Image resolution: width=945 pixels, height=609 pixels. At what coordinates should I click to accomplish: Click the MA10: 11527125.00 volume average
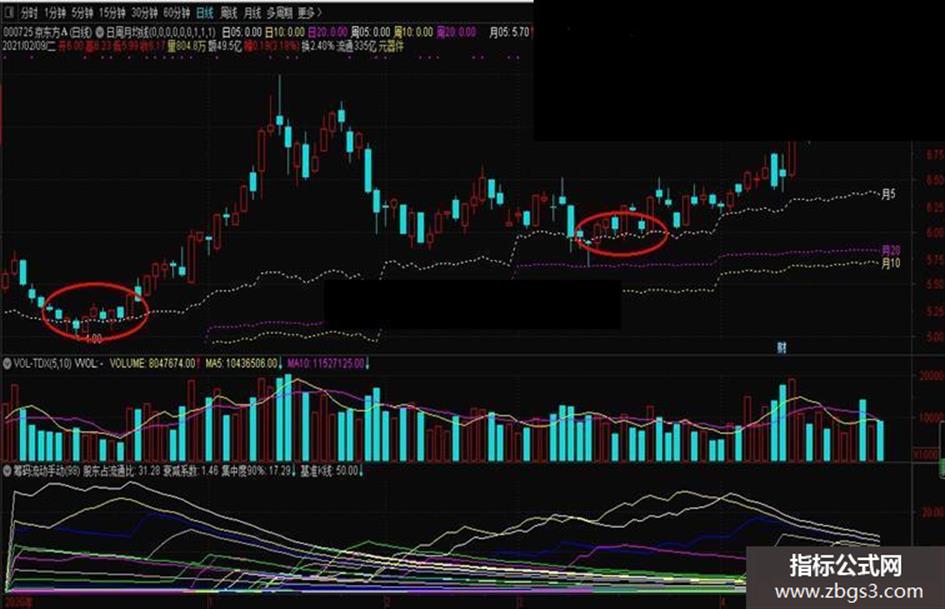[325, 363]
